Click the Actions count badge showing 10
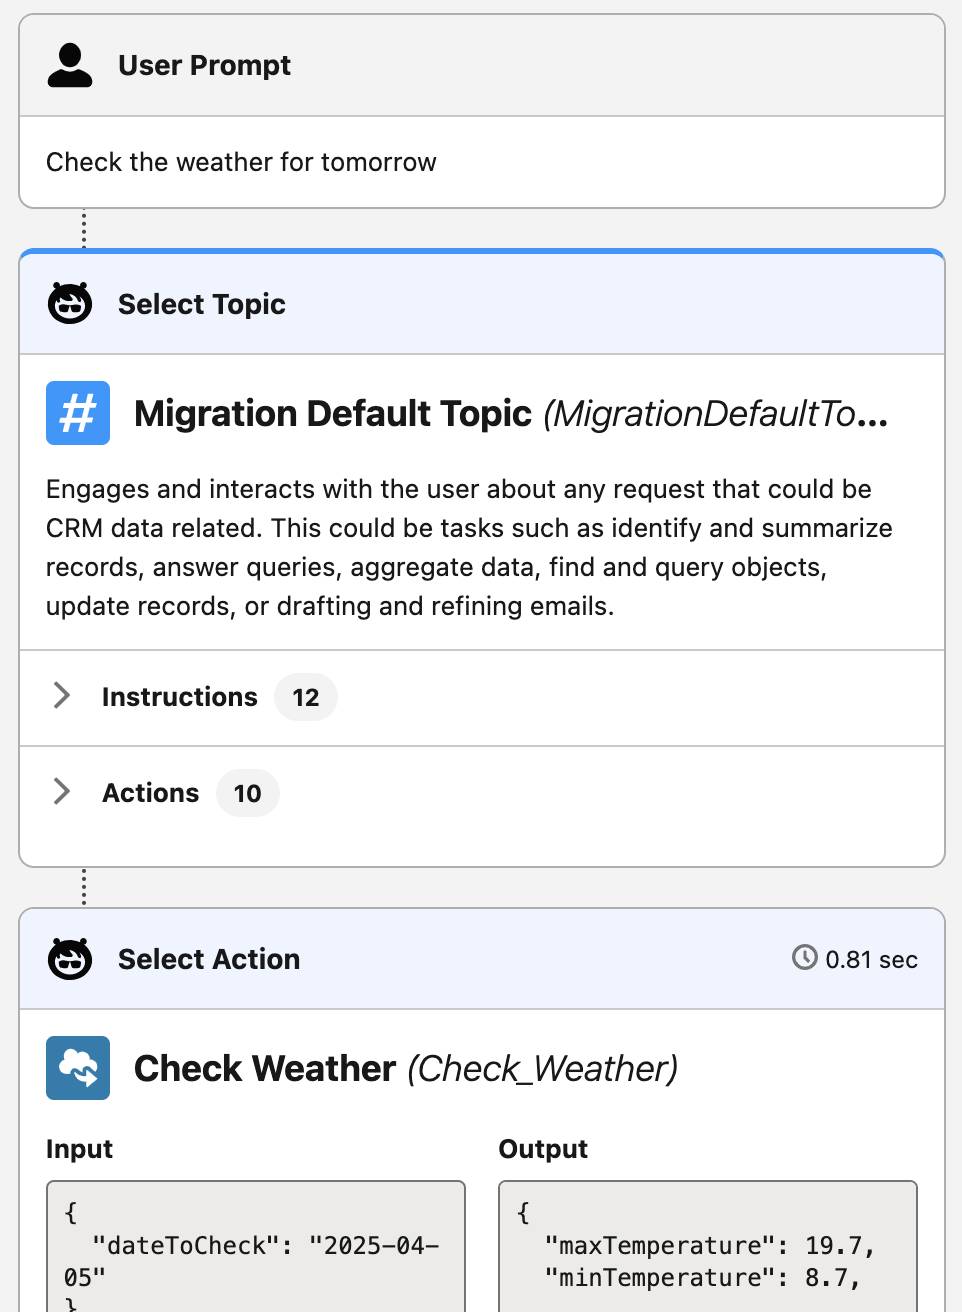The width and height of the screenshot is (962, 1312). pyautogui.click(x=247, y=793)
